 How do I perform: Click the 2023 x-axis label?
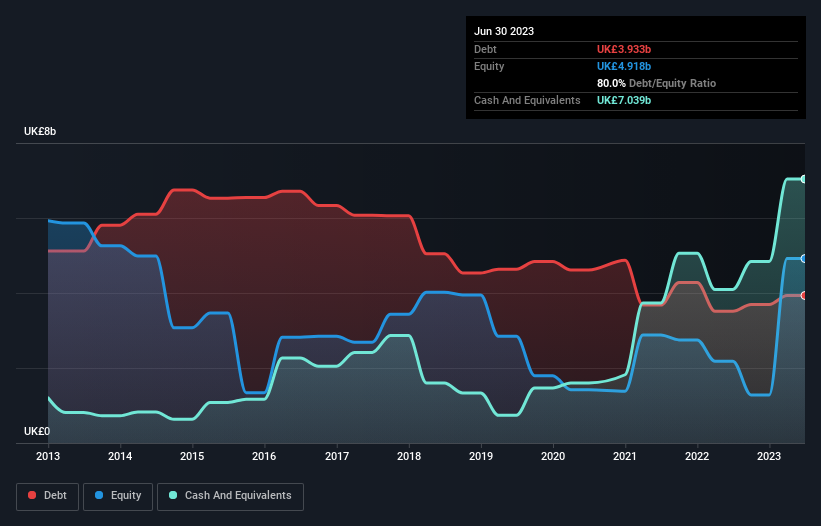click(769, 456)
